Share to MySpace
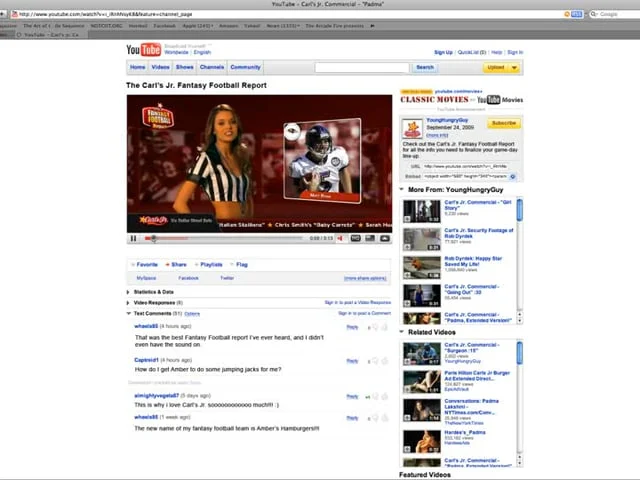 point(146,278)
